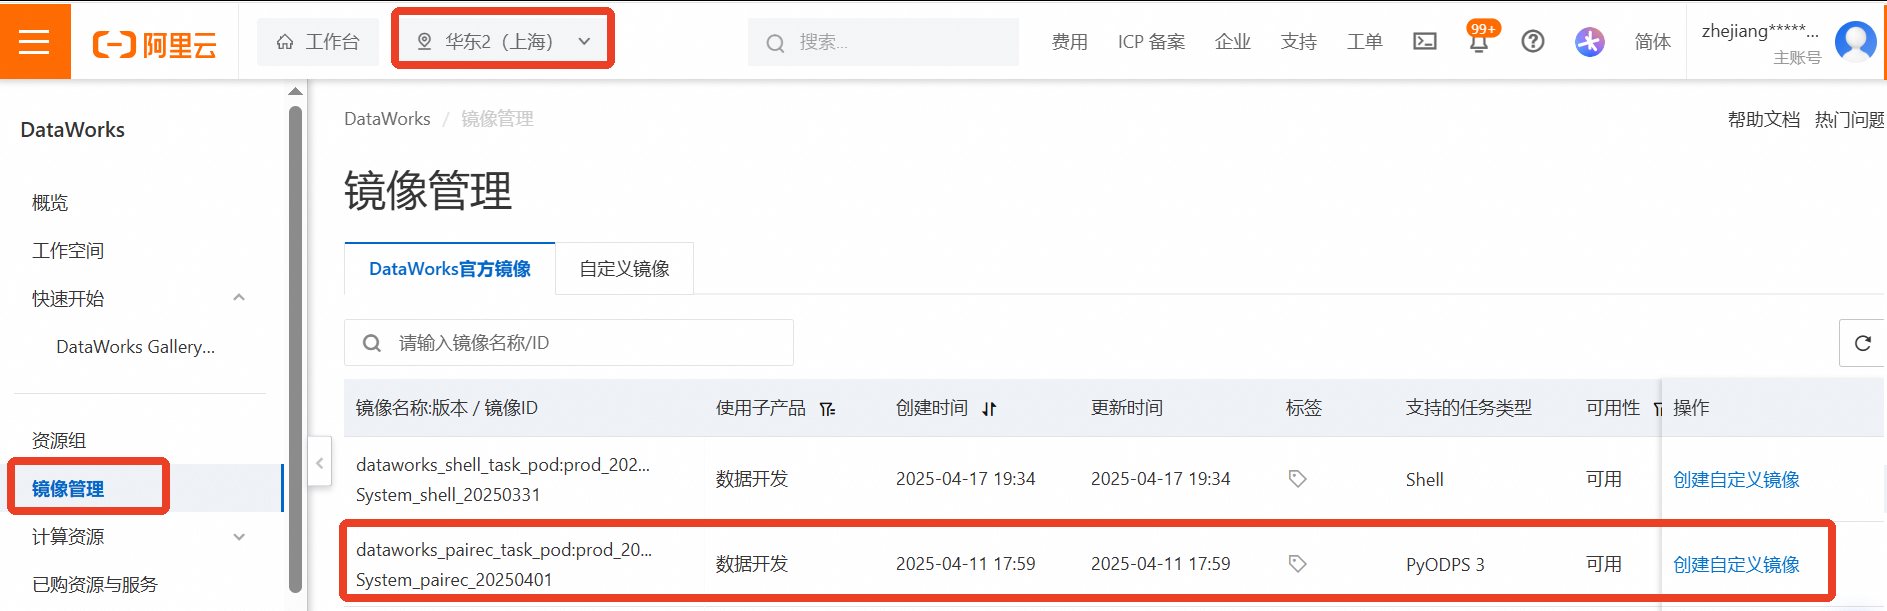Image resolution: width=1887 pixels, height=611 pixels.
Task: Click the sidebar vertical scrollbar
Action: pos(295,350)
